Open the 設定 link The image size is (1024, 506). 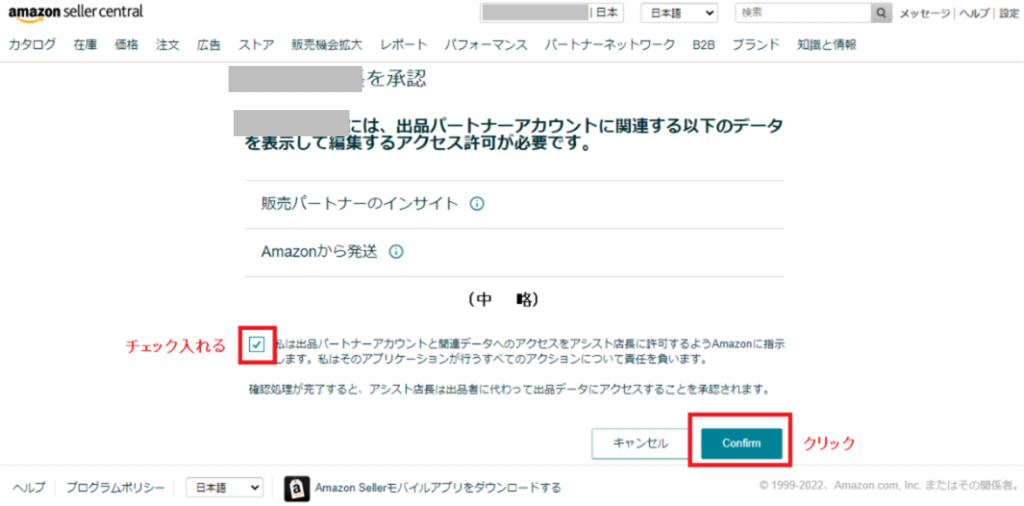pos(1008,14)
